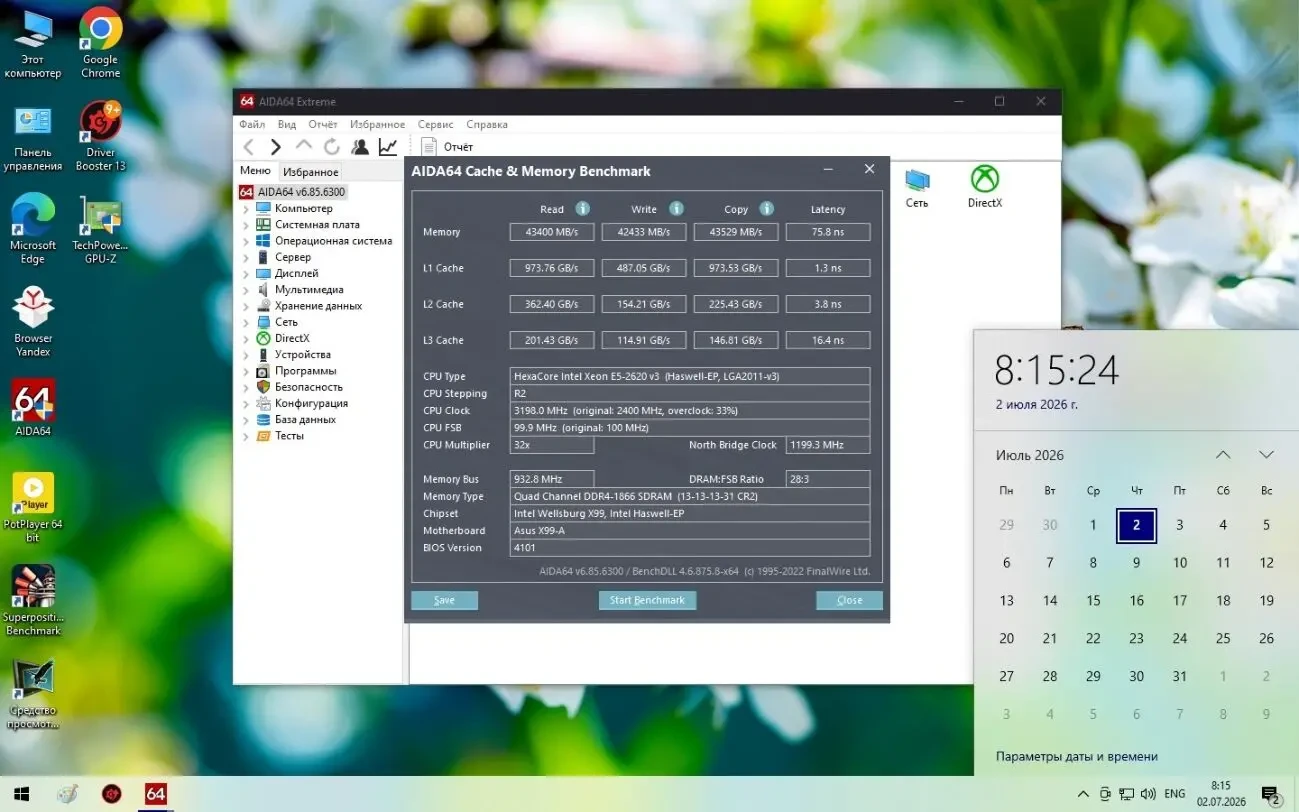Viewport: 1299px width, 812px height.
Task: Open the DirectX icon in right pane
Action: click(x=985, y=187)
